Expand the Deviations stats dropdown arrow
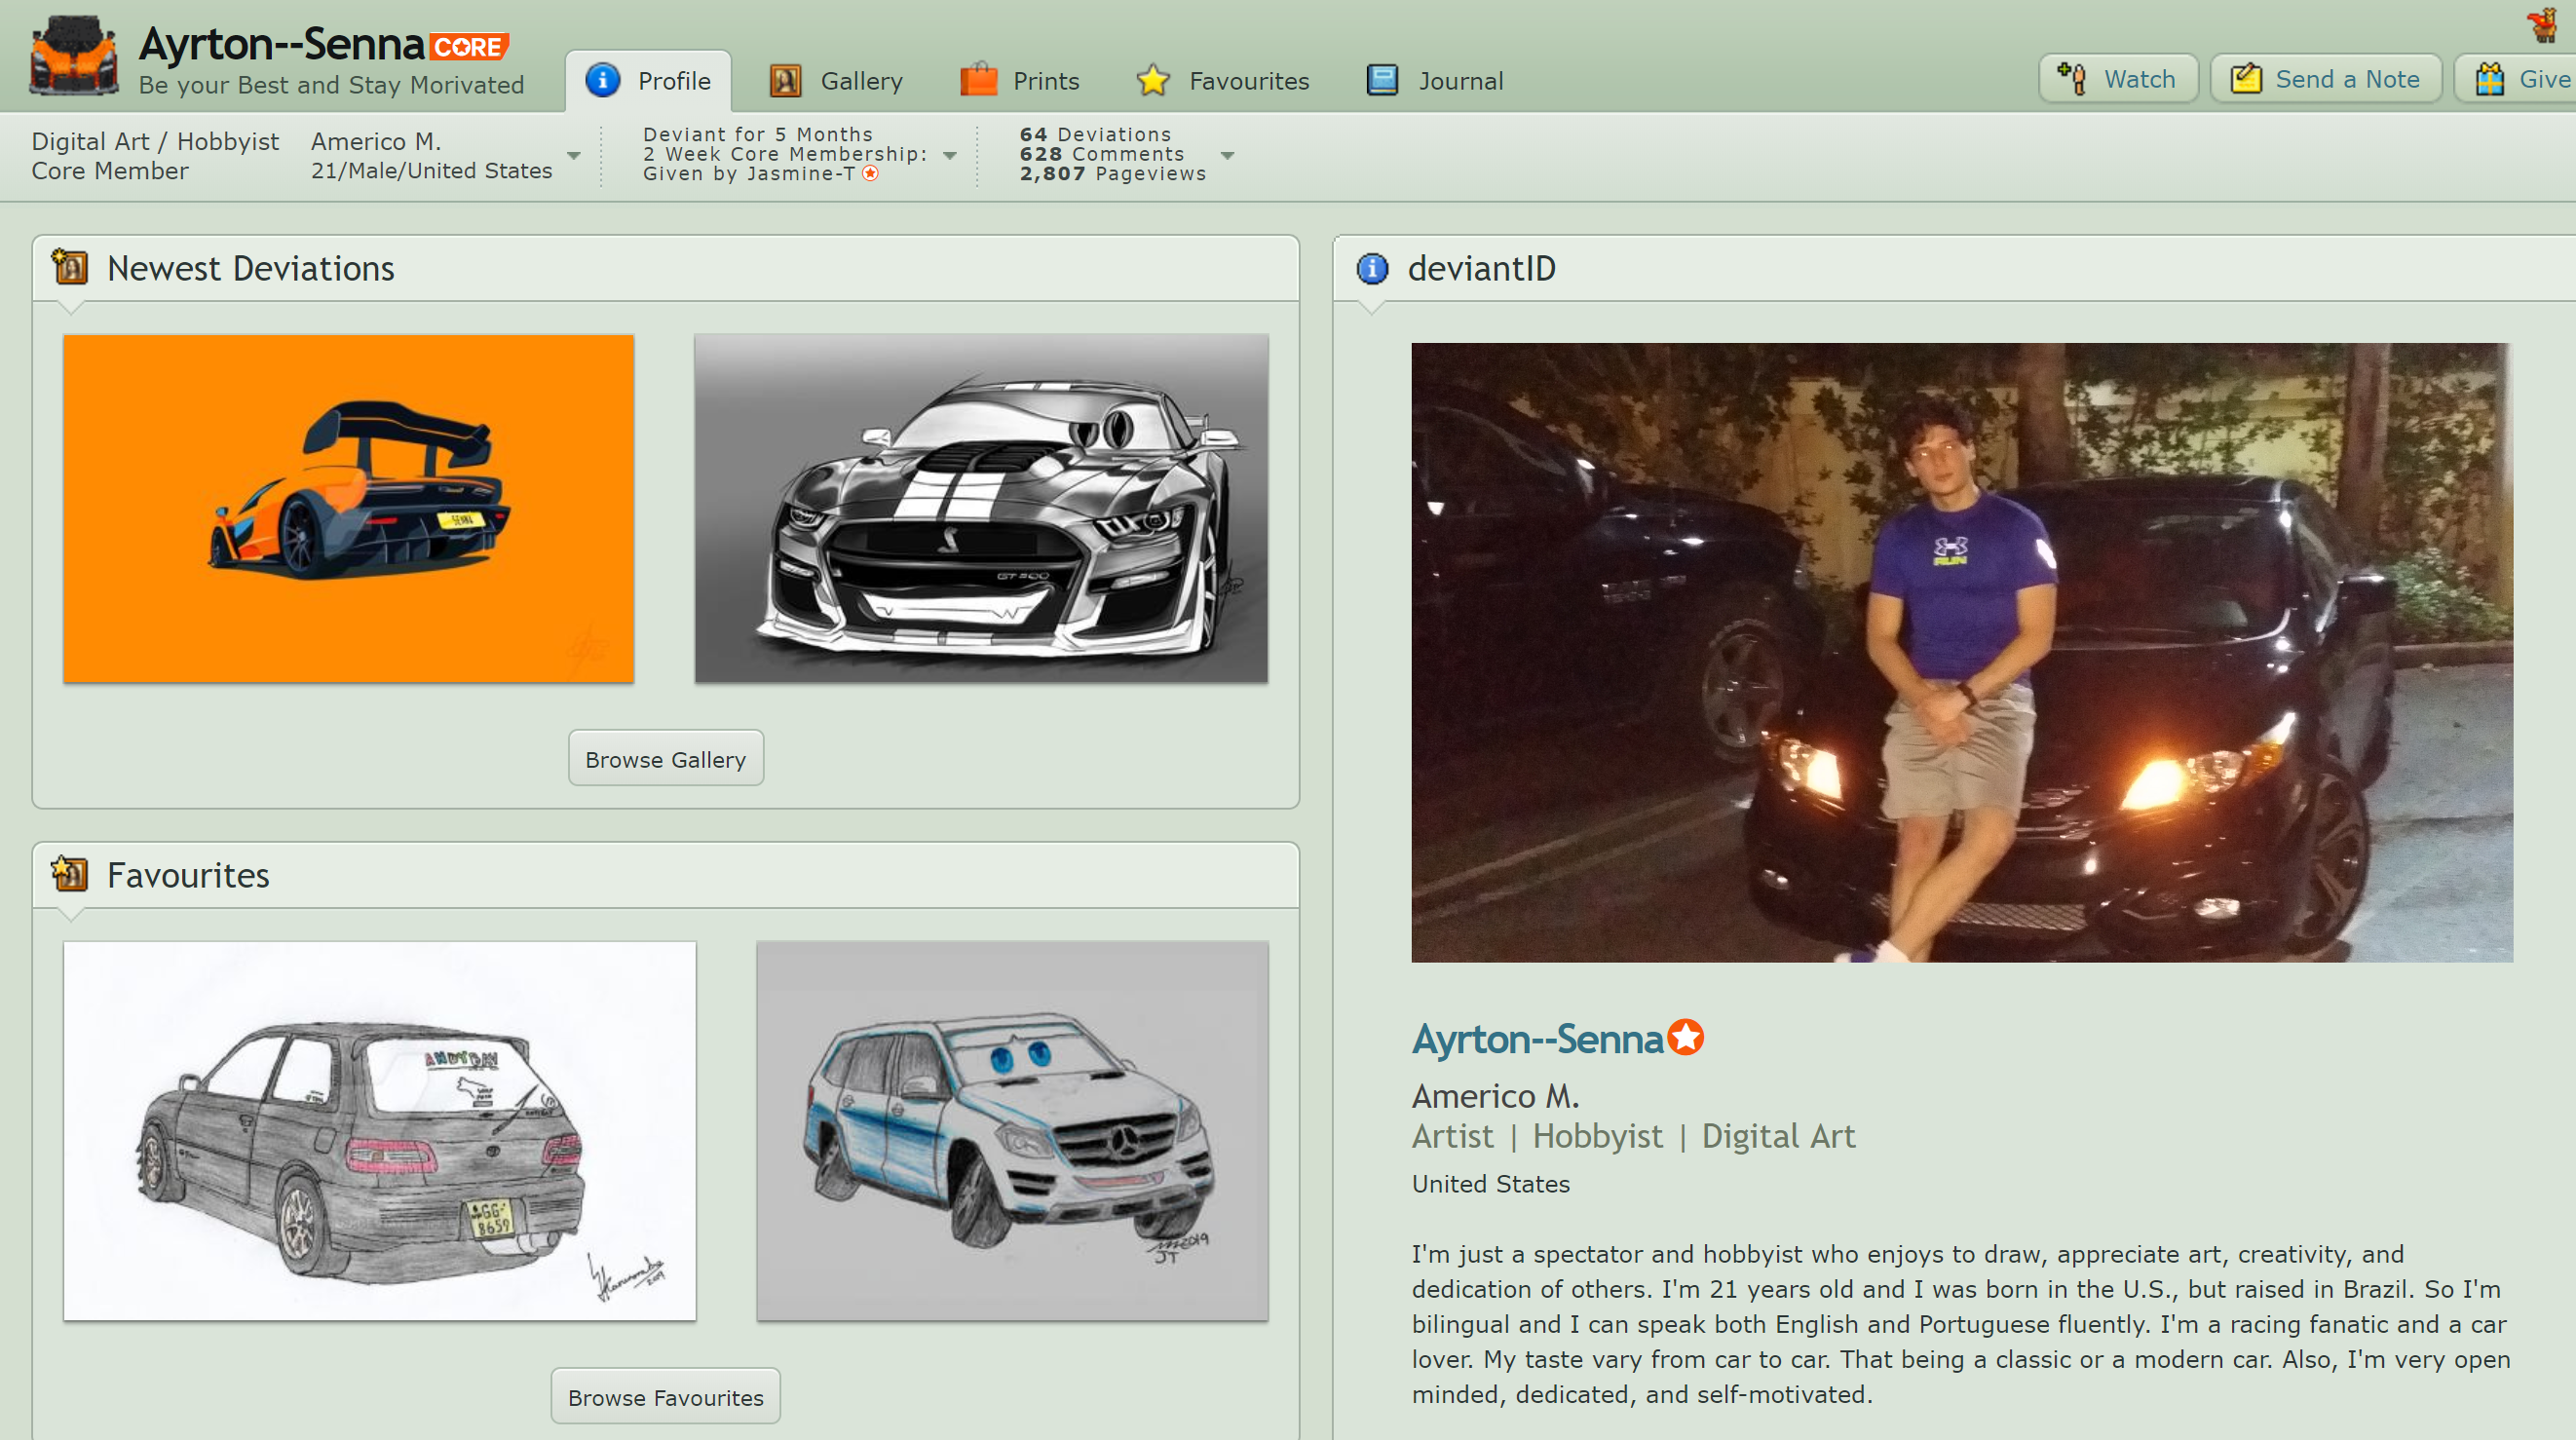This screenshot has width=2576, height=1440. click(x=1228, y=155)
